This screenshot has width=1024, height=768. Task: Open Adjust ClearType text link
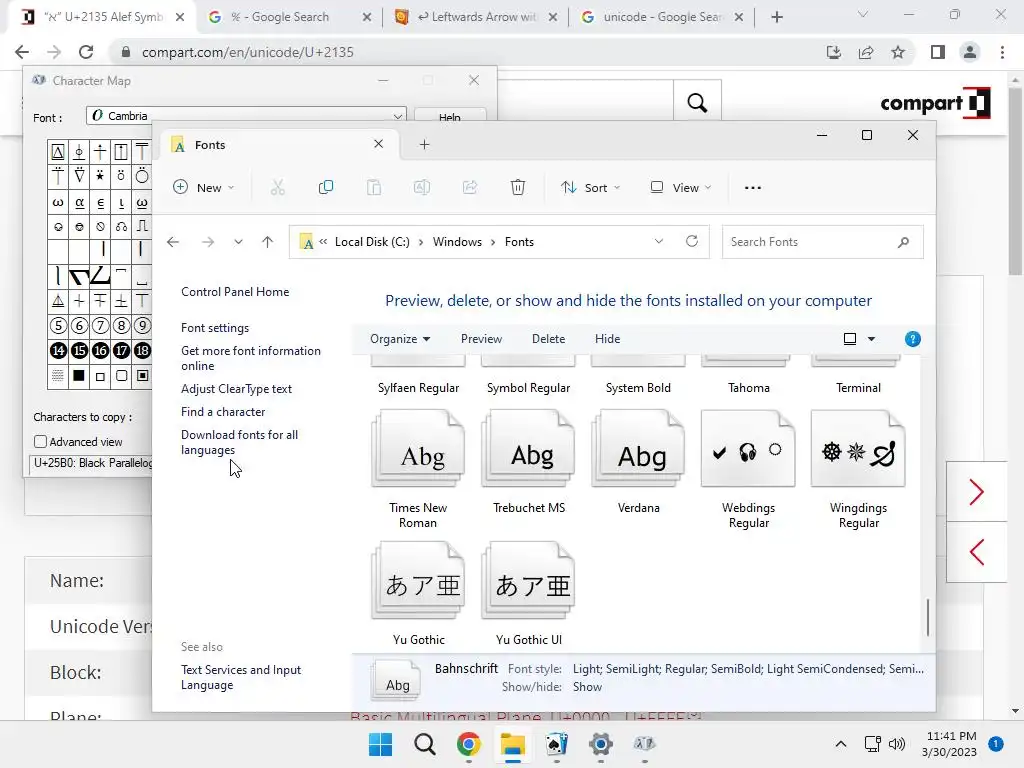236,389
